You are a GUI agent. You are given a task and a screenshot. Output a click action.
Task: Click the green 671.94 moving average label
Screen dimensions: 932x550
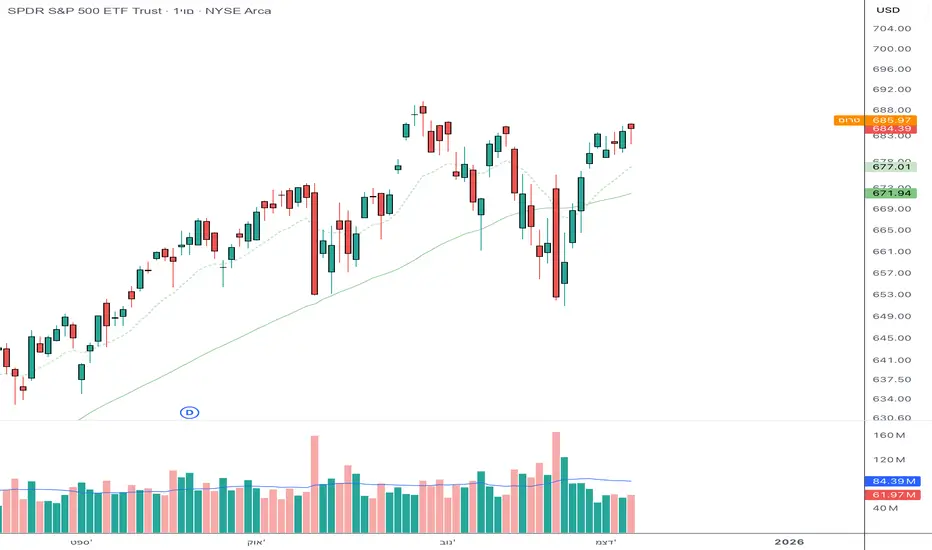point(890,192)
